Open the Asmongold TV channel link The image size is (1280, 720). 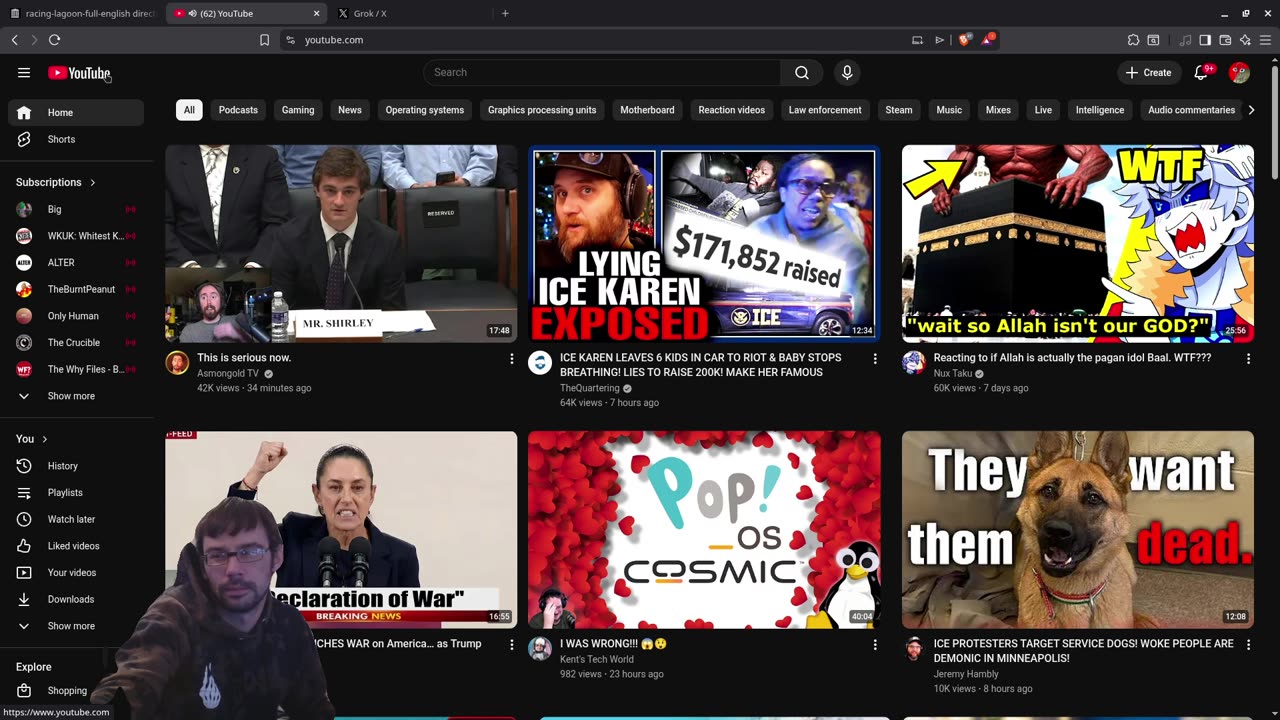[228, 373]
